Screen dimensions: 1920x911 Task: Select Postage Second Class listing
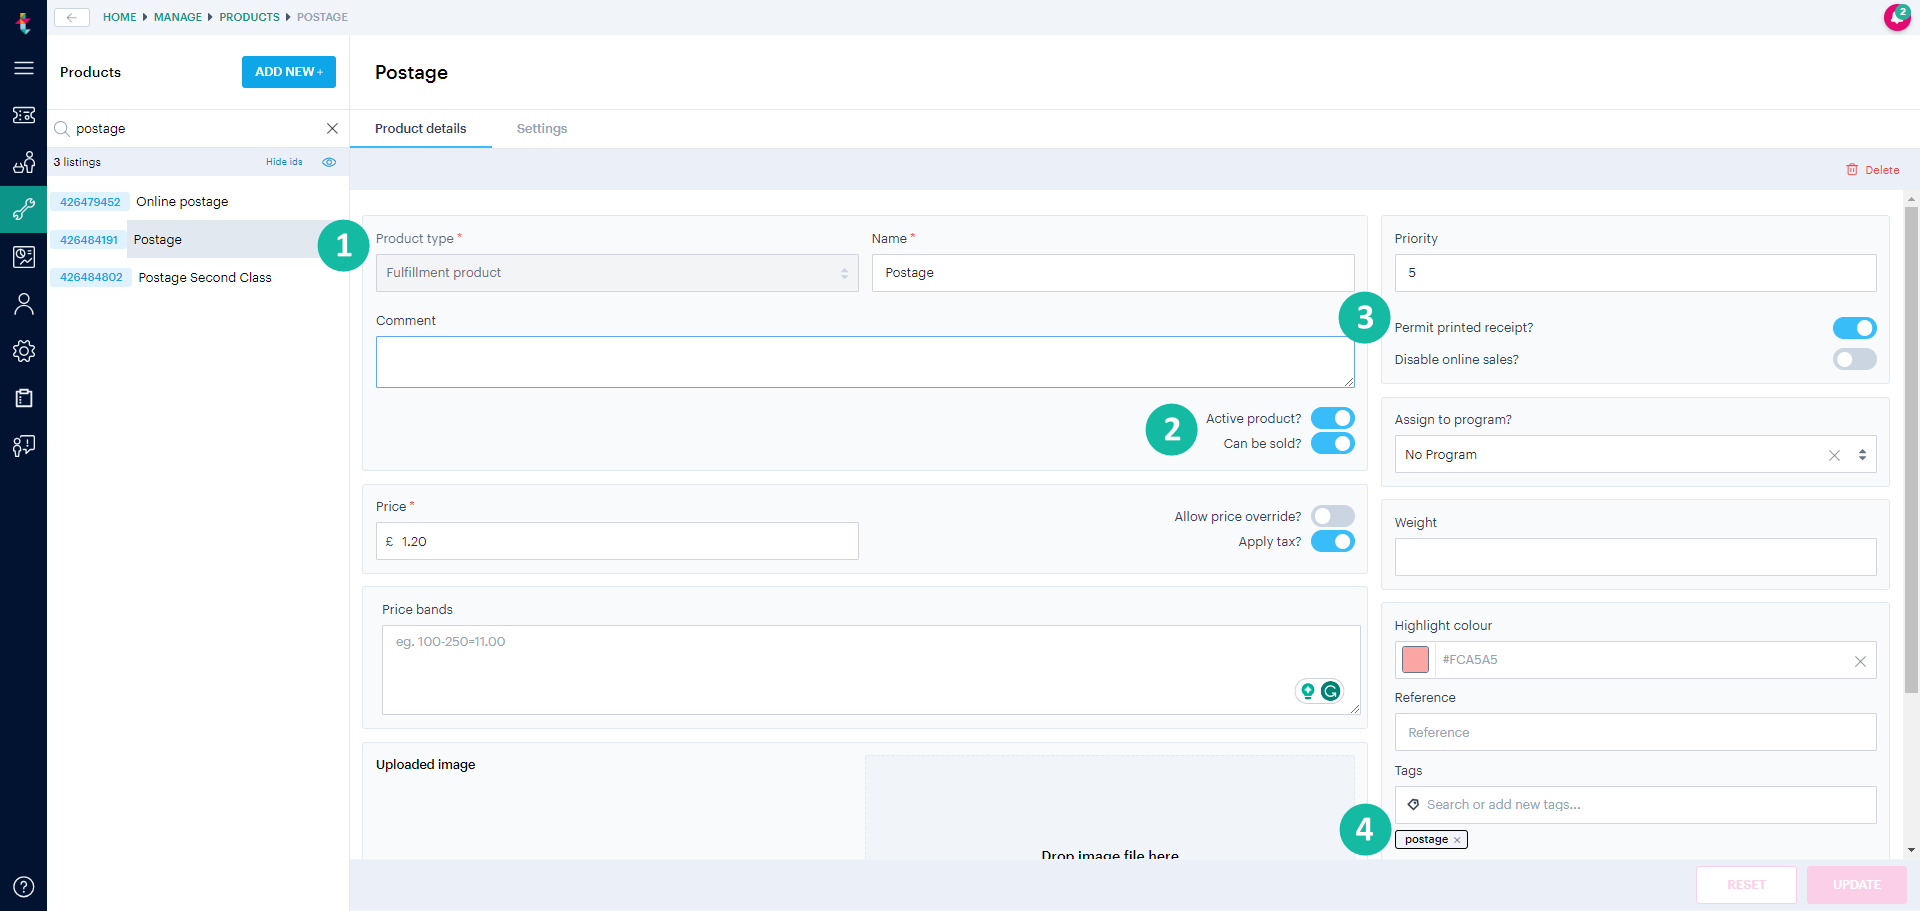coord(205,277)
